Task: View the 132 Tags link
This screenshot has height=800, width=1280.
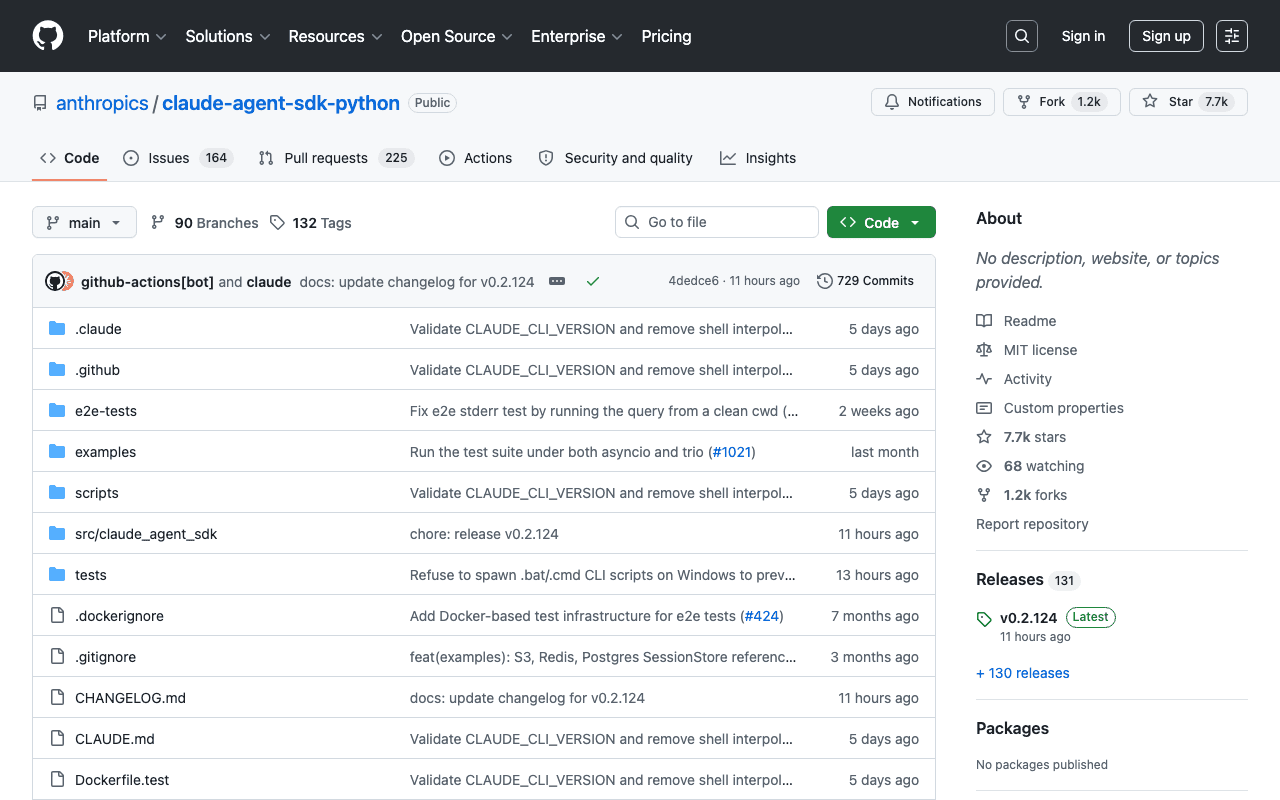Action: point(311,223)
